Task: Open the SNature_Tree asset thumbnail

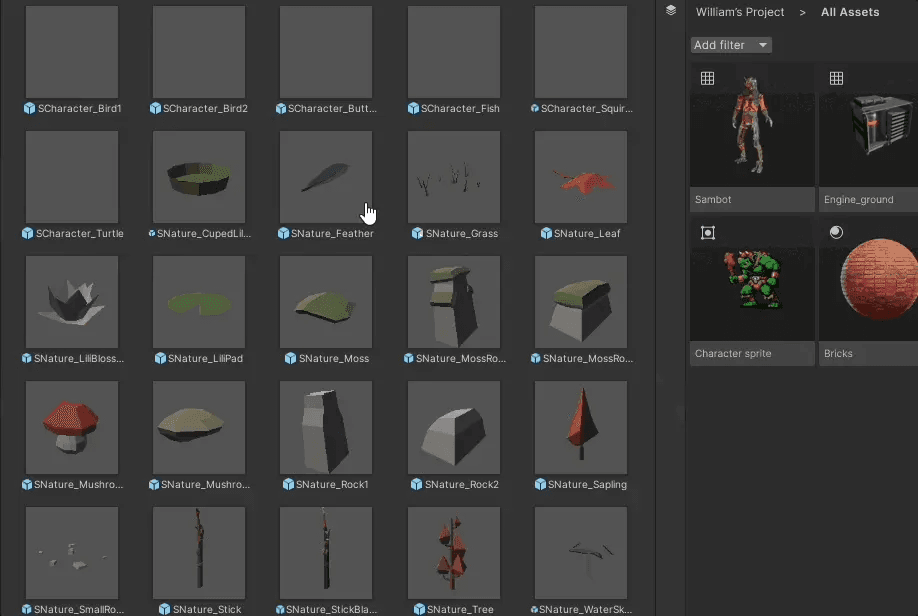Action: [x=453, y=552]
